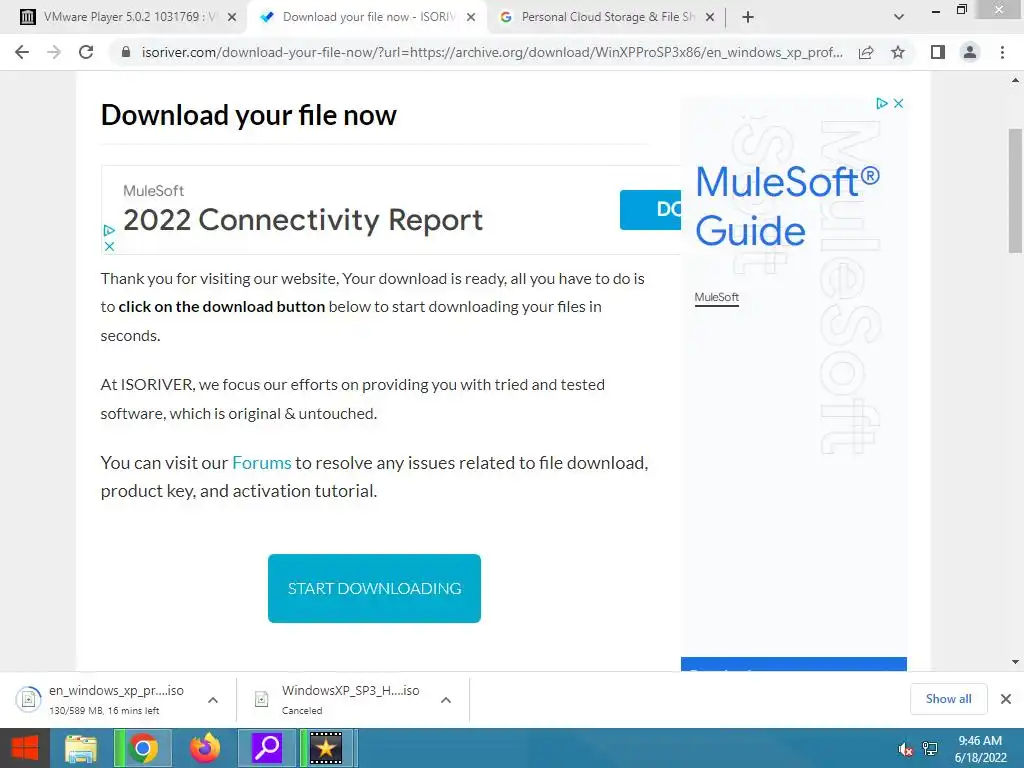Close the sidebar MuleSoft ad

click(x=899, y=103)
